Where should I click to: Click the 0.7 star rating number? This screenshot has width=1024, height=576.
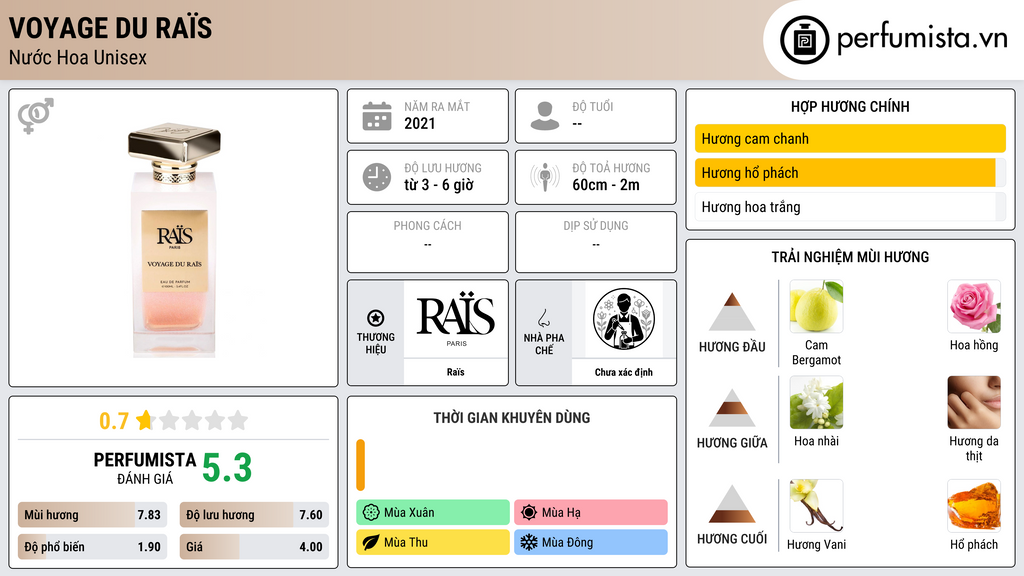pos(114,421)
